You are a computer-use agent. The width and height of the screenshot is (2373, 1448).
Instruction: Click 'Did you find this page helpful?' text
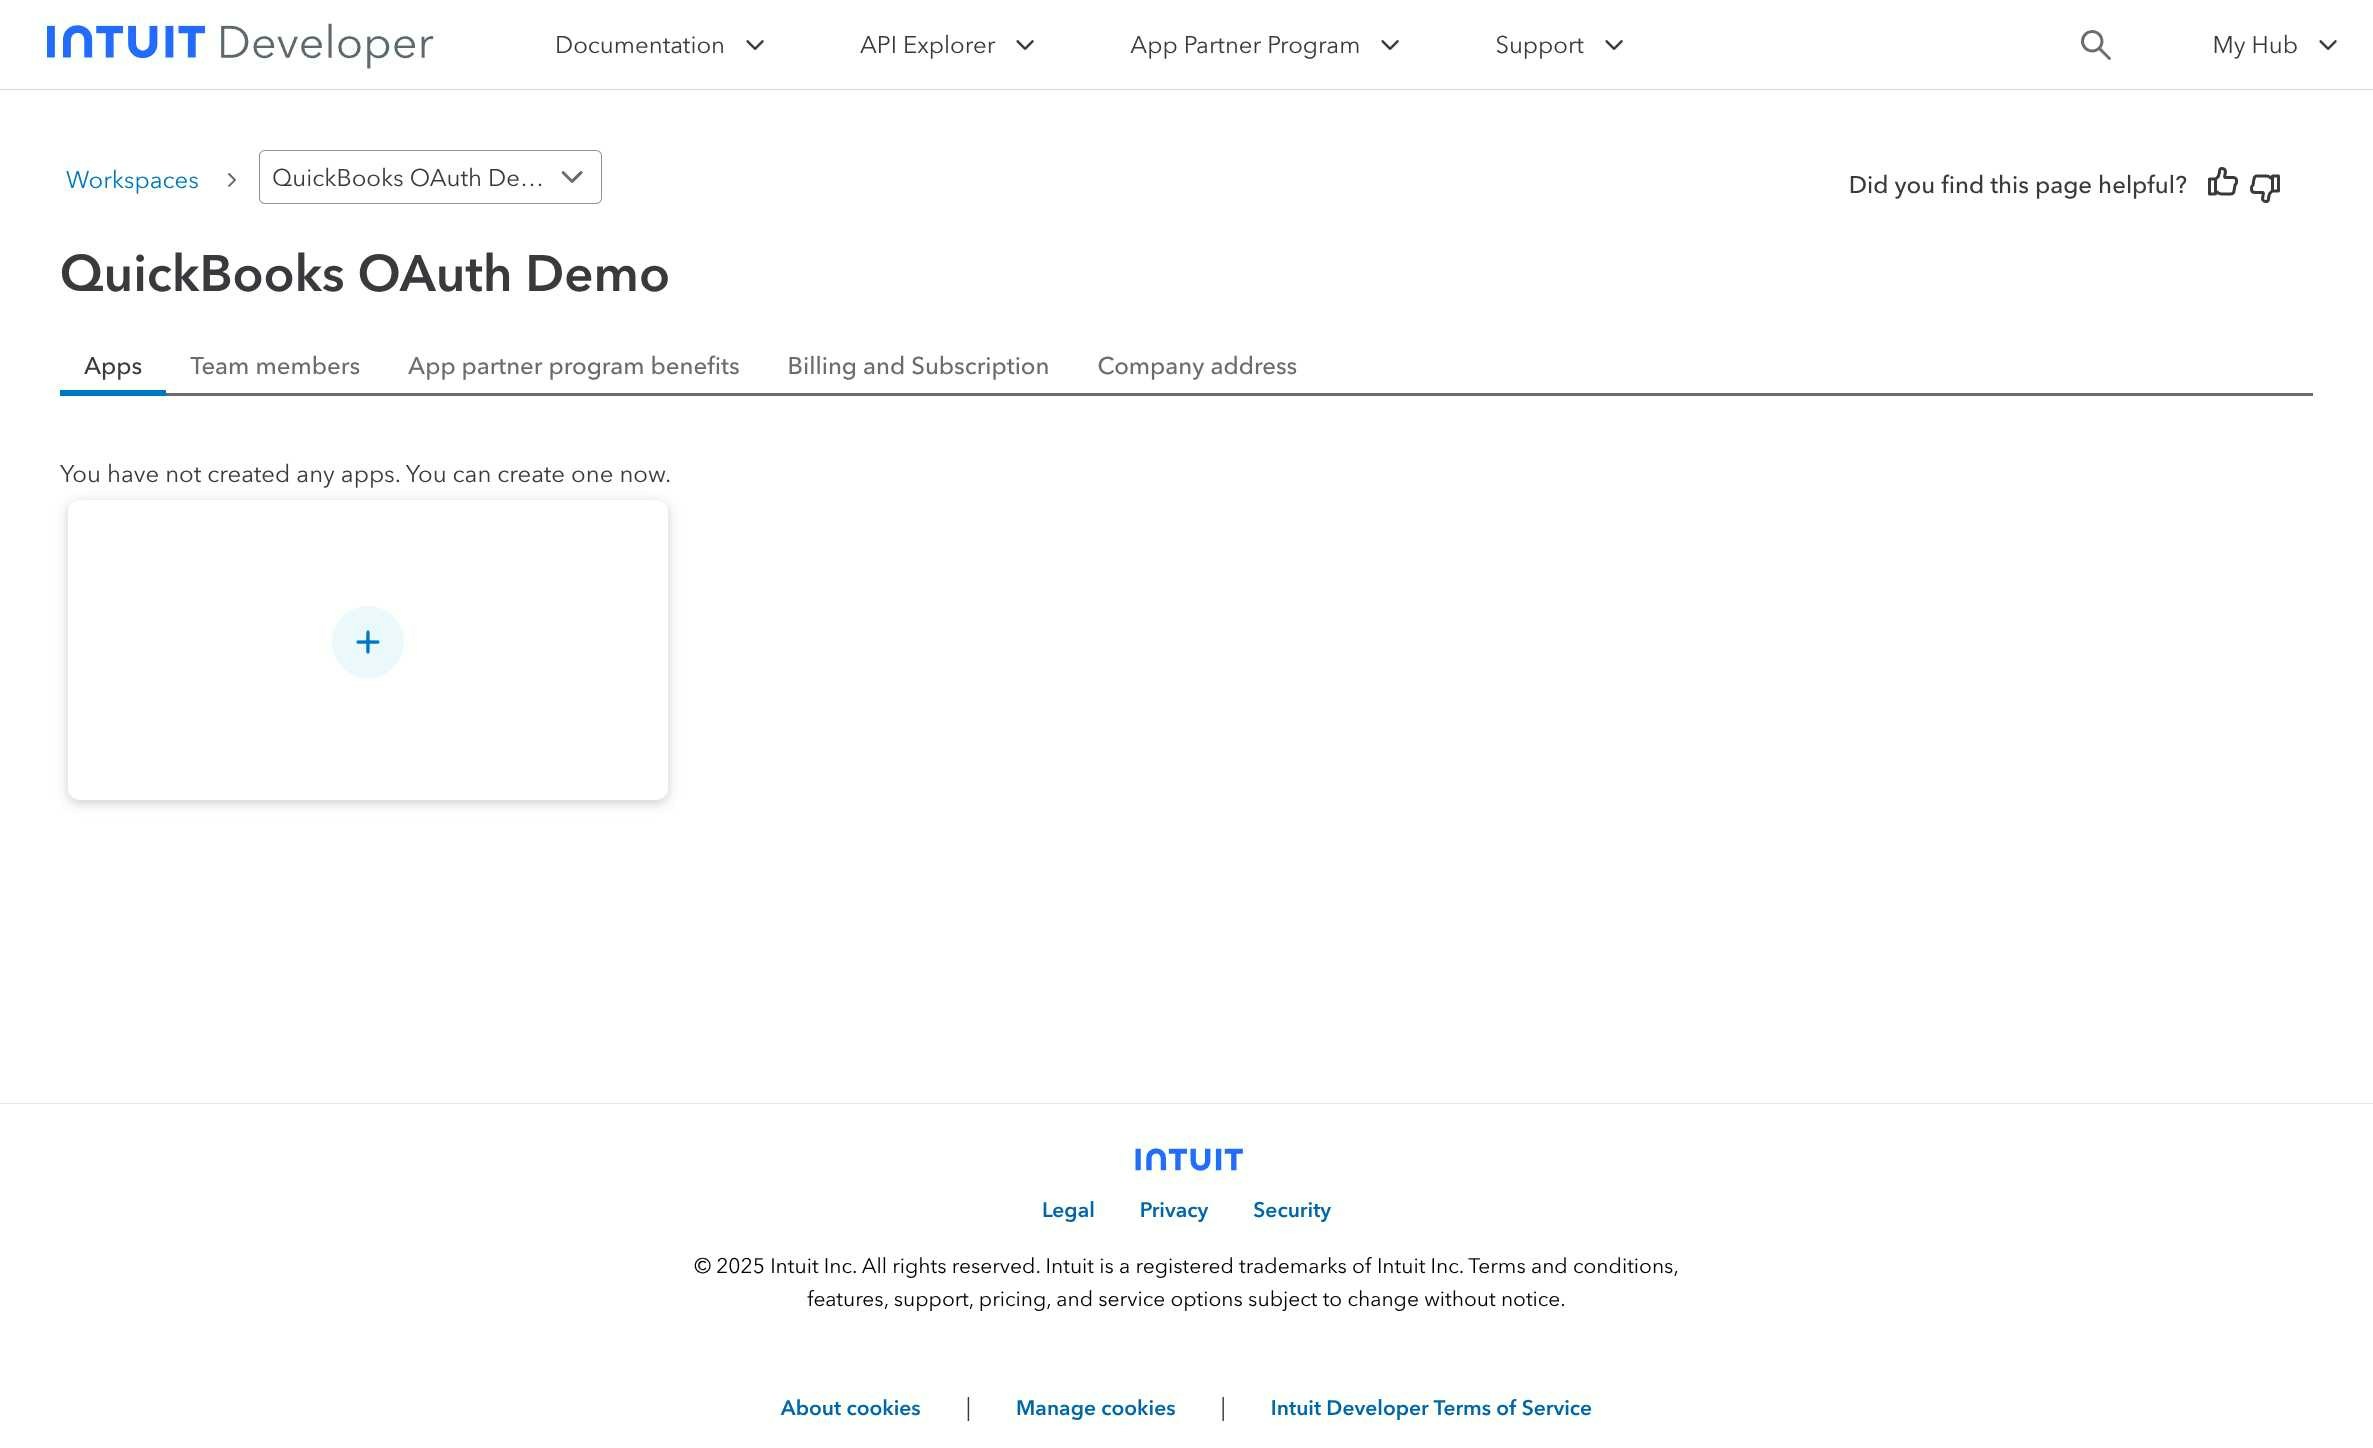[2018, 185]
